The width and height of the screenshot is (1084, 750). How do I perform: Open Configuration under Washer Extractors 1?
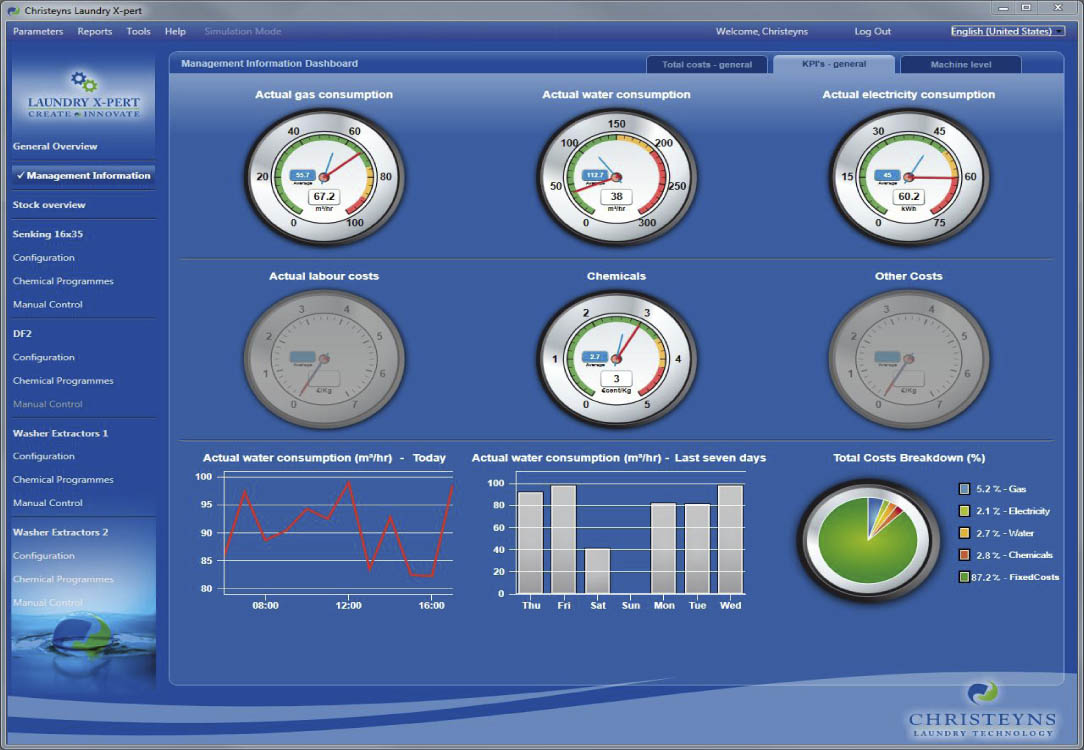click(x=44, y=456)
